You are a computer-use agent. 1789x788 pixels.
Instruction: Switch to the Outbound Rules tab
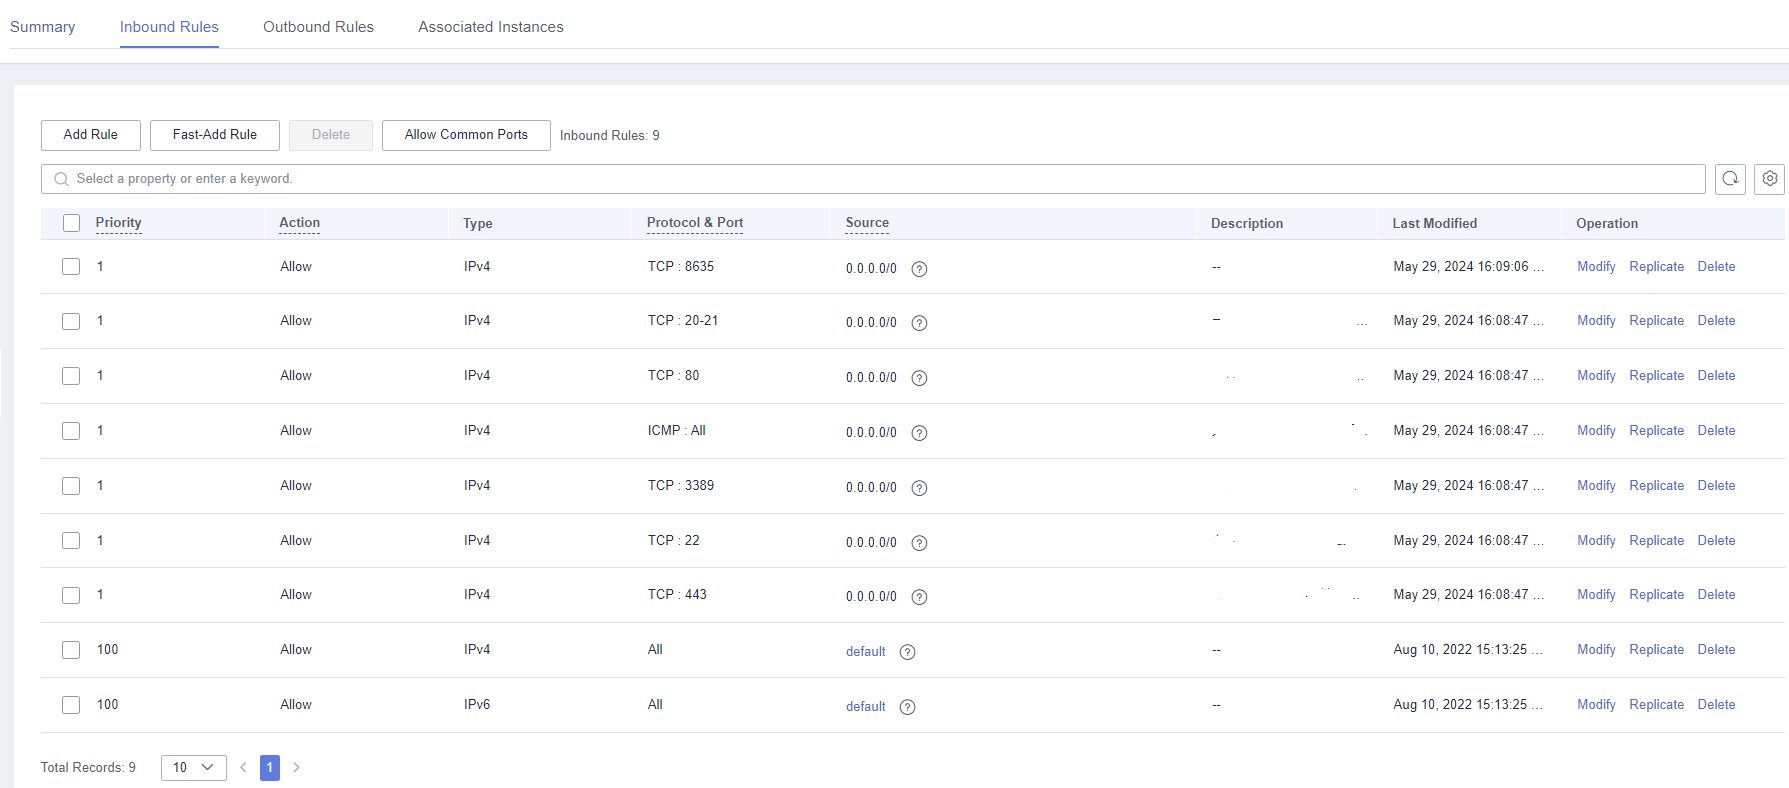click(318, 27)
